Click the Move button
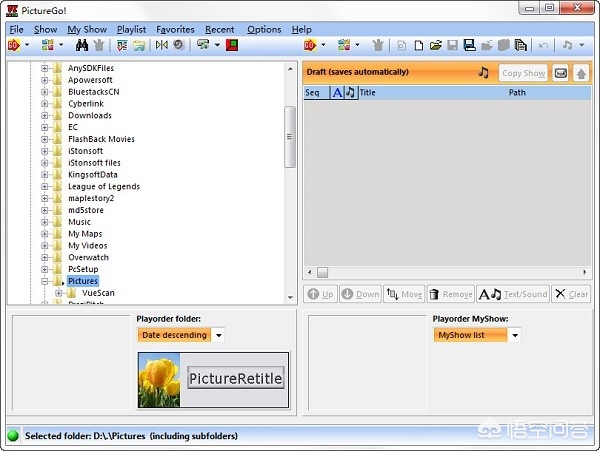 tap(404, 294)
